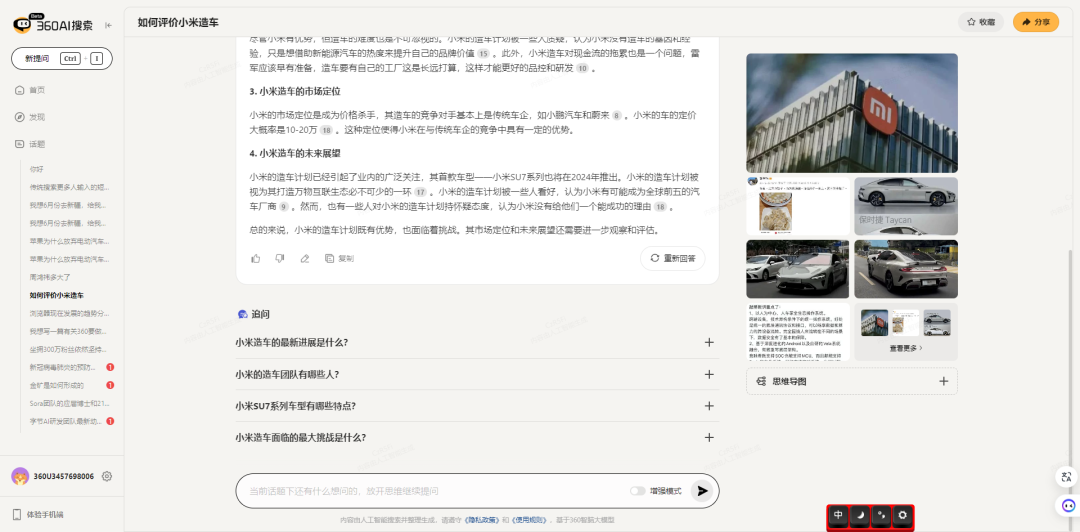Open the 坐拥300万粉丝 topic
This screenshot has width=1080, height=532.
coord(68,349)
